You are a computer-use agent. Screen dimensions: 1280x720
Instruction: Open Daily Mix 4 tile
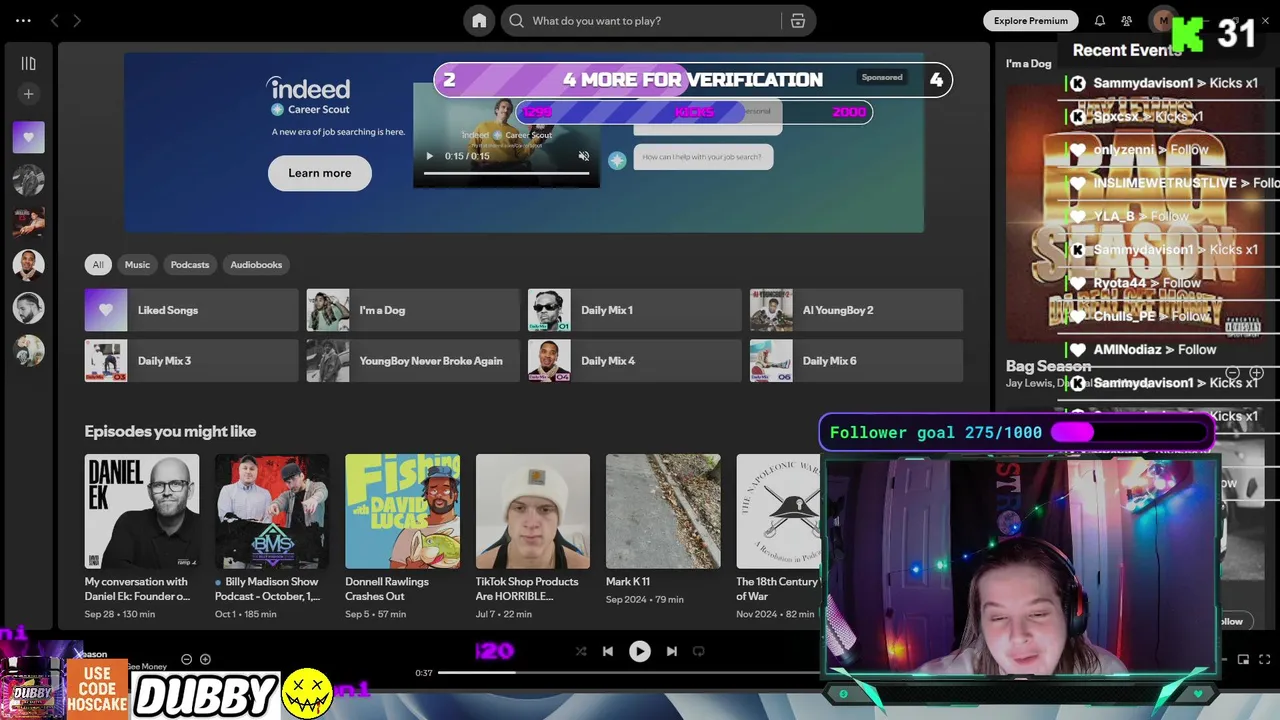click(634, 361)
